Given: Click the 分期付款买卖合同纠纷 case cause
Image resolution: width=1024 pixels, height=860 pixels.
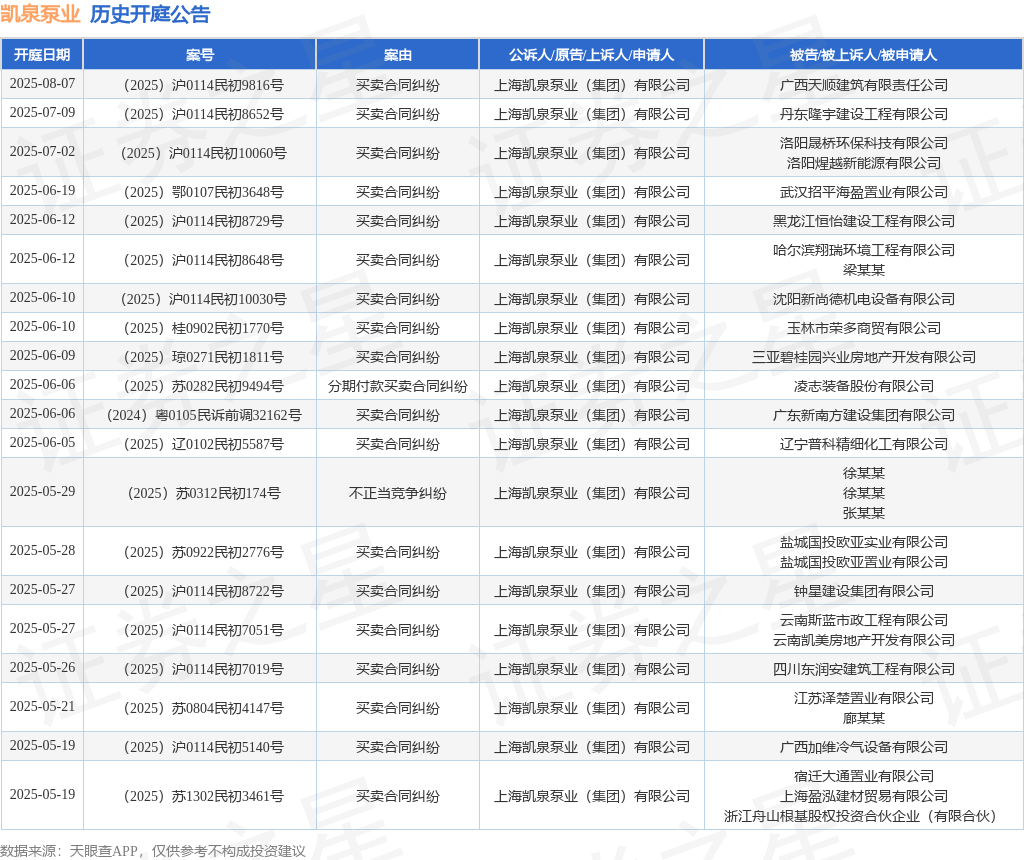Looking at the screenshot, I should tap(398, 386).
